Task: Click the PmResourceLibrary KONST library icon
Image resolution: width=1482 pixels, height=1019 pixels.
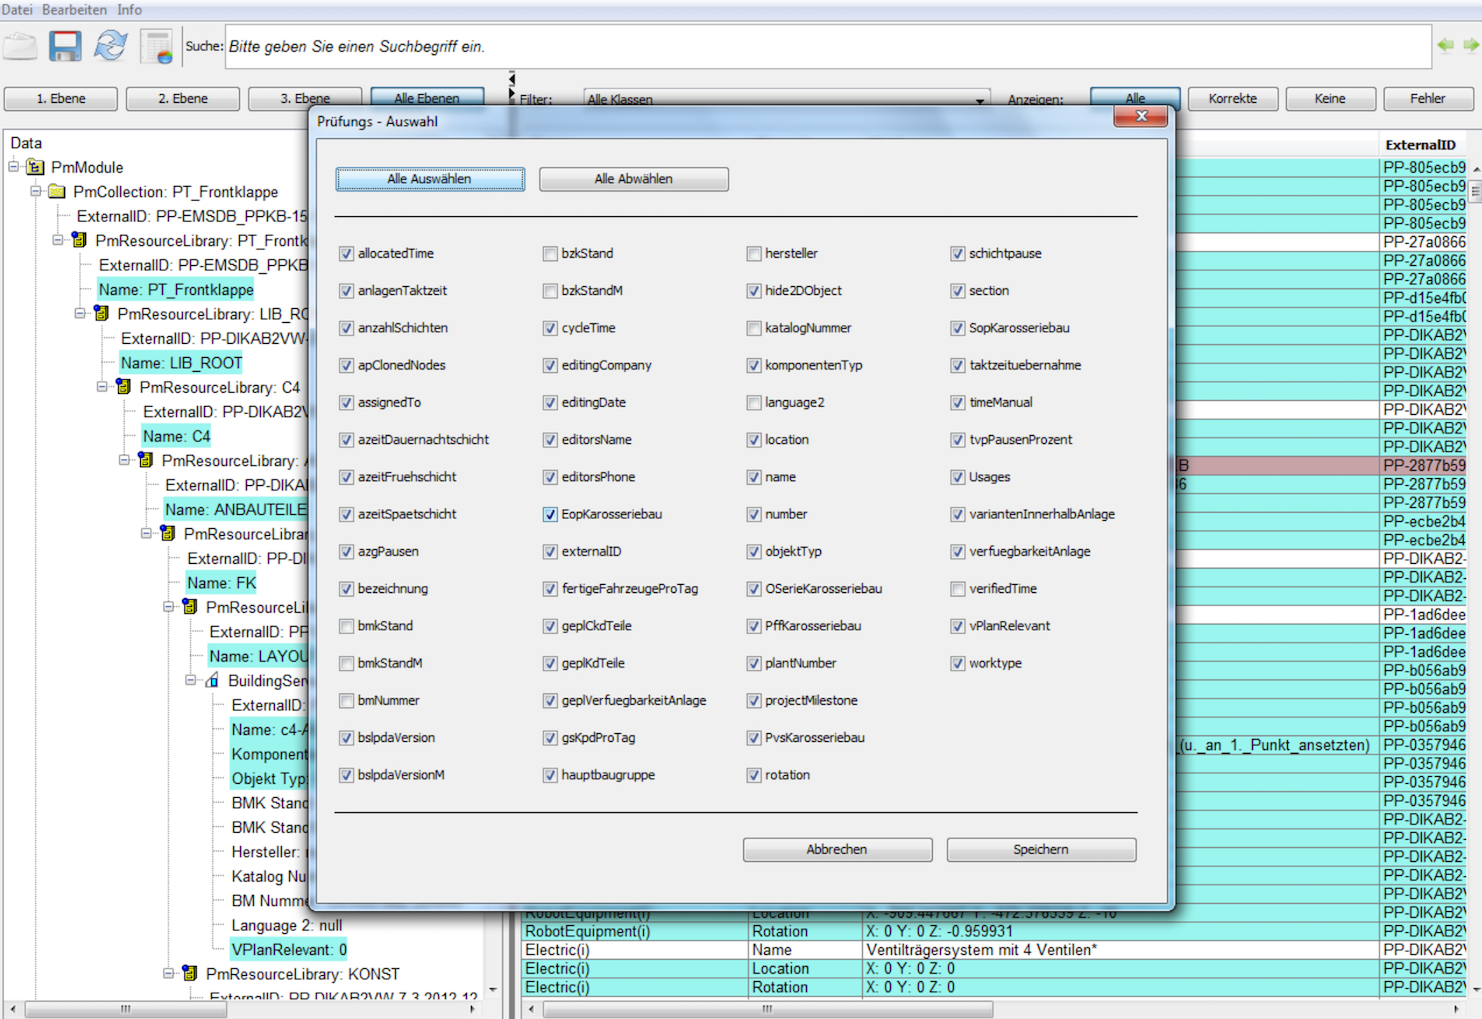Action: coord(190,973)
